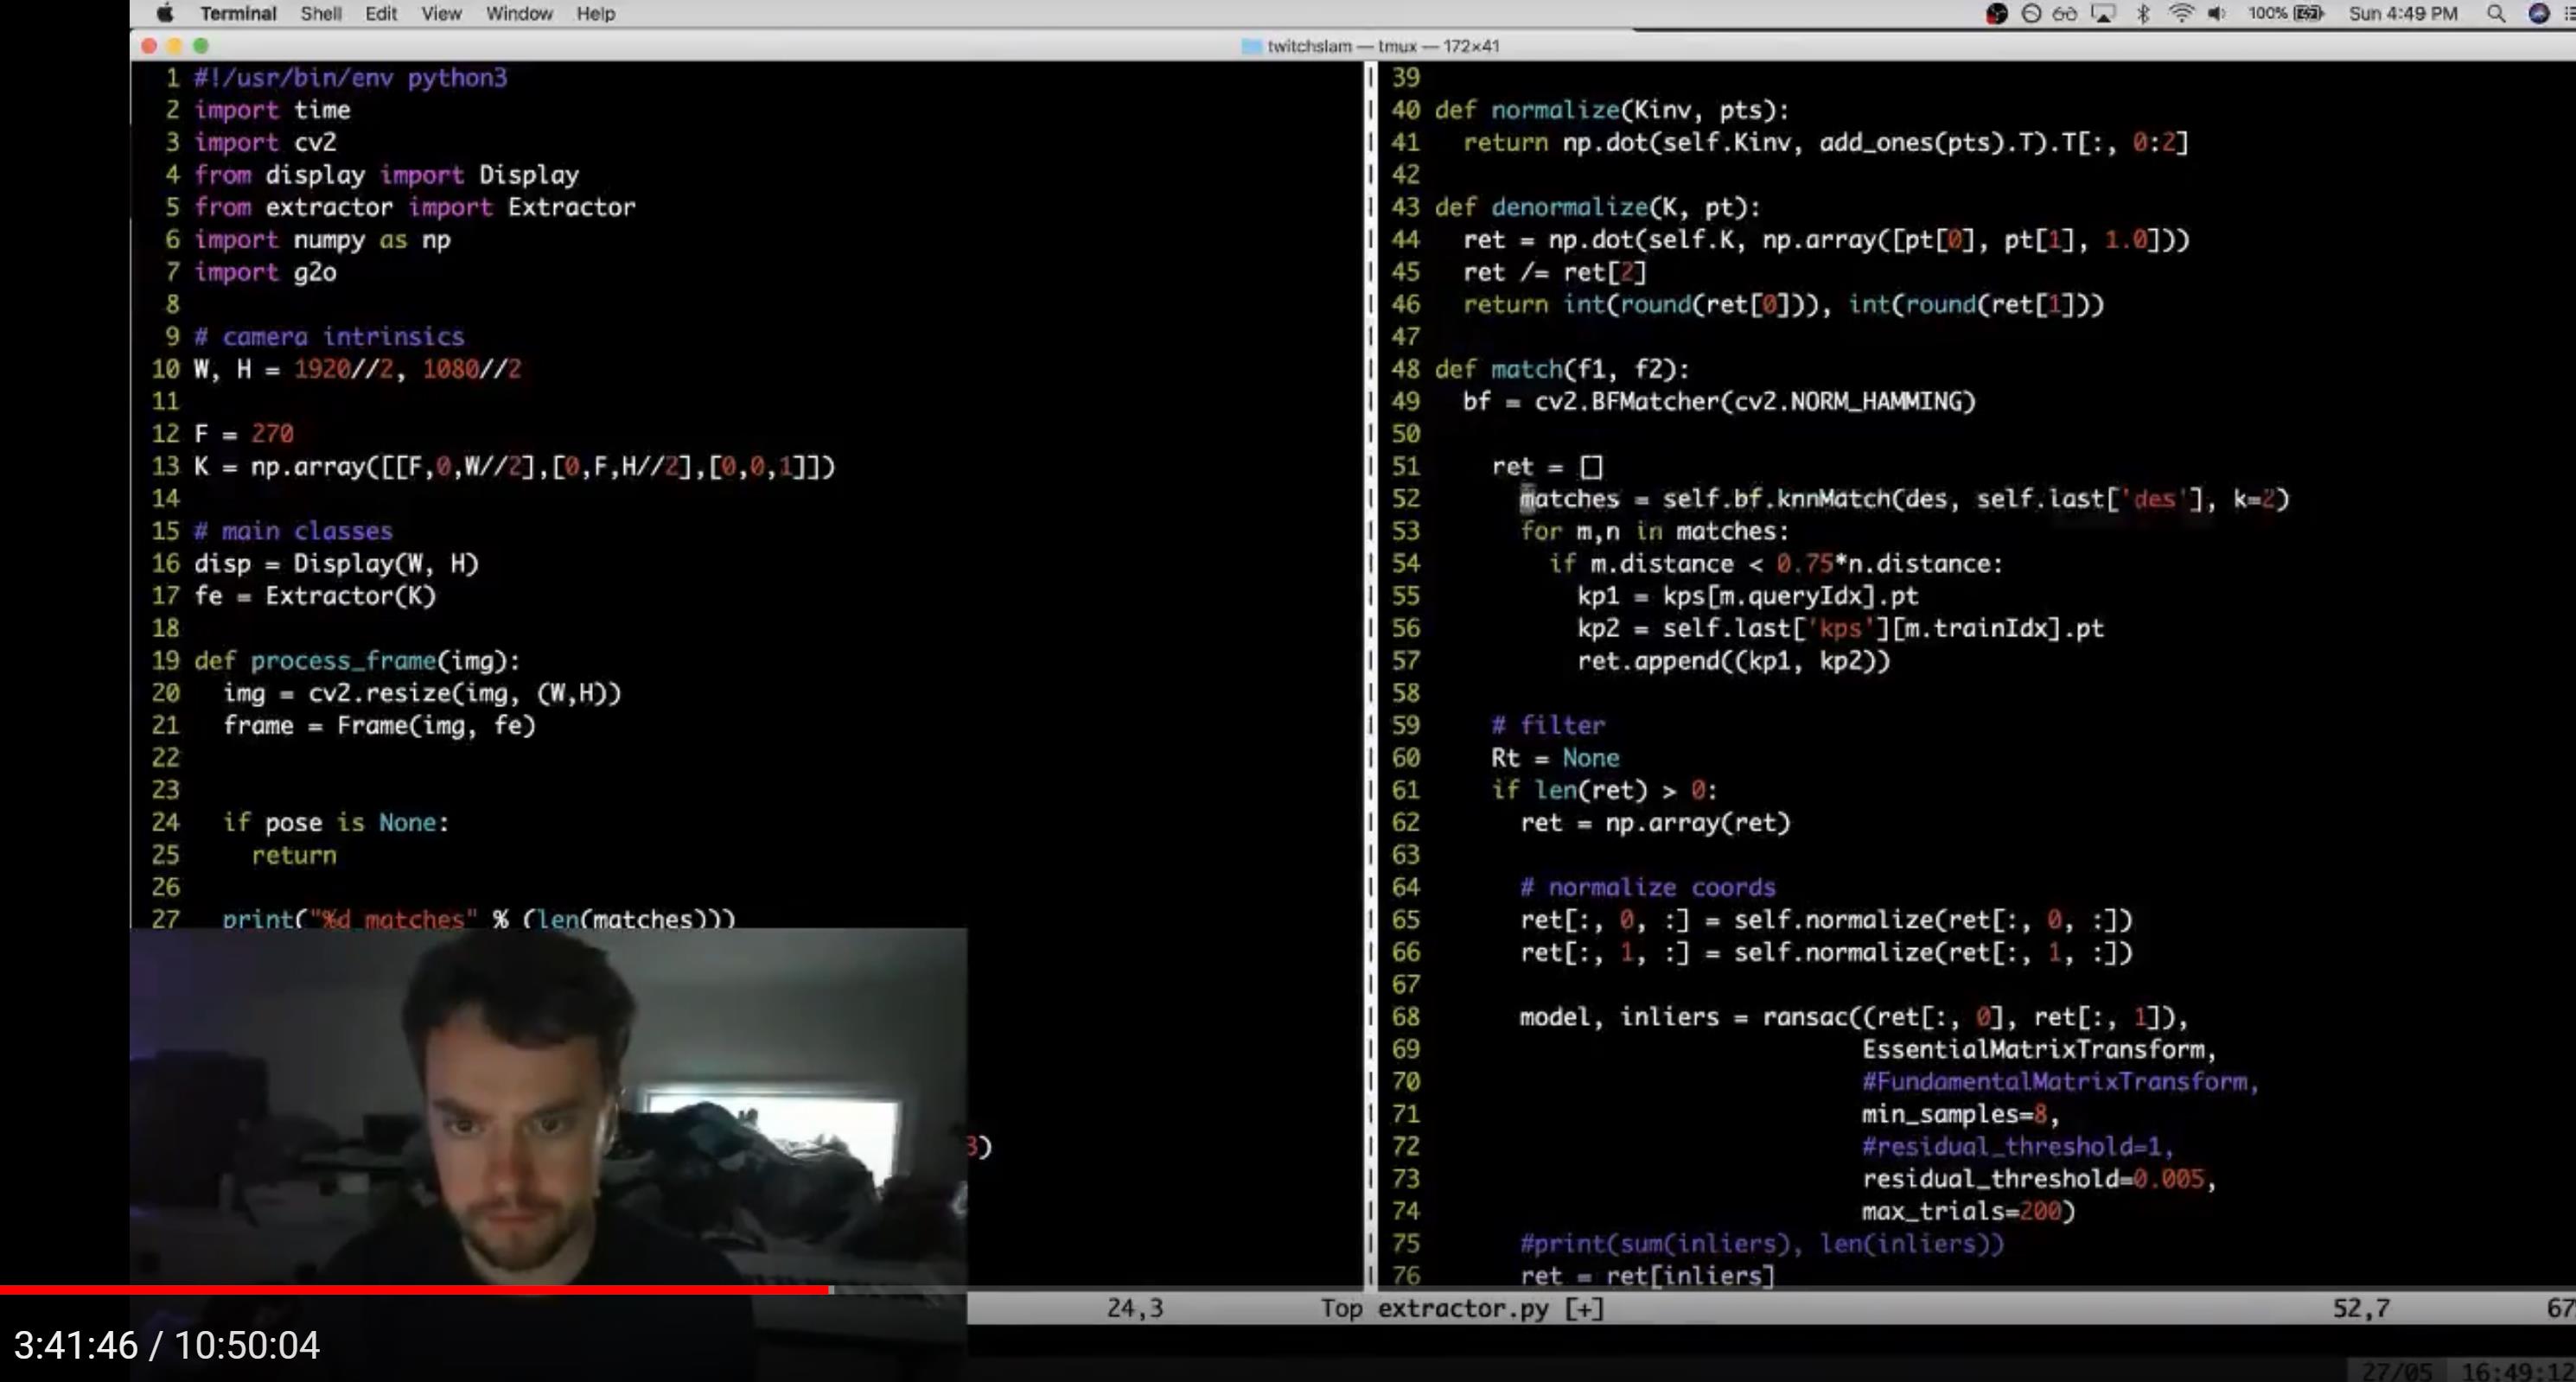Click the OBS status icon in menu bar
The height and width of the screenshot is (1382, 2576).
click(1996, 13)
